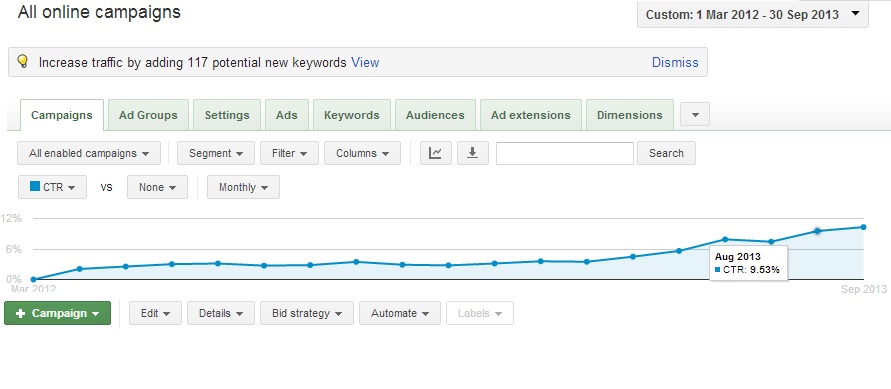Expand the All enabled campaigns filter
Viewport: 891px width, 389px height.
pyautogui.click(x=89, y=153)
